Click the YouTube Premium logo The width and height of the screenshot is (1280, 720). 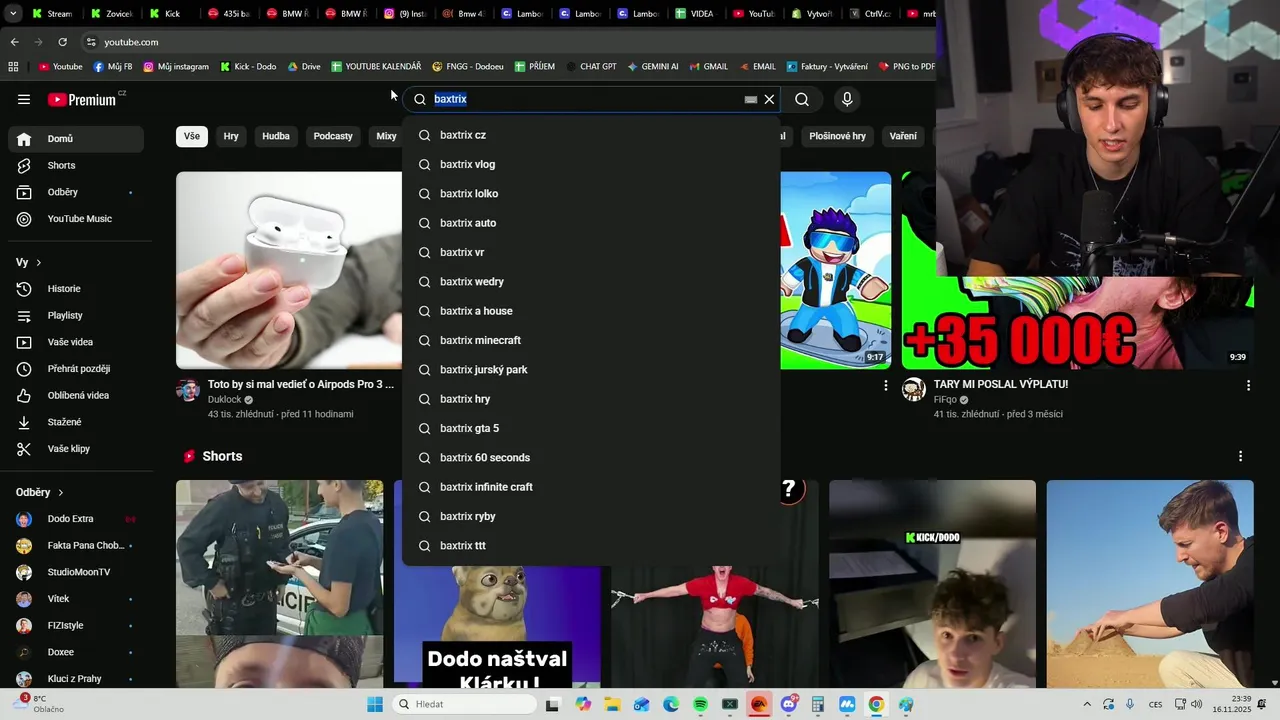(82, 99)
